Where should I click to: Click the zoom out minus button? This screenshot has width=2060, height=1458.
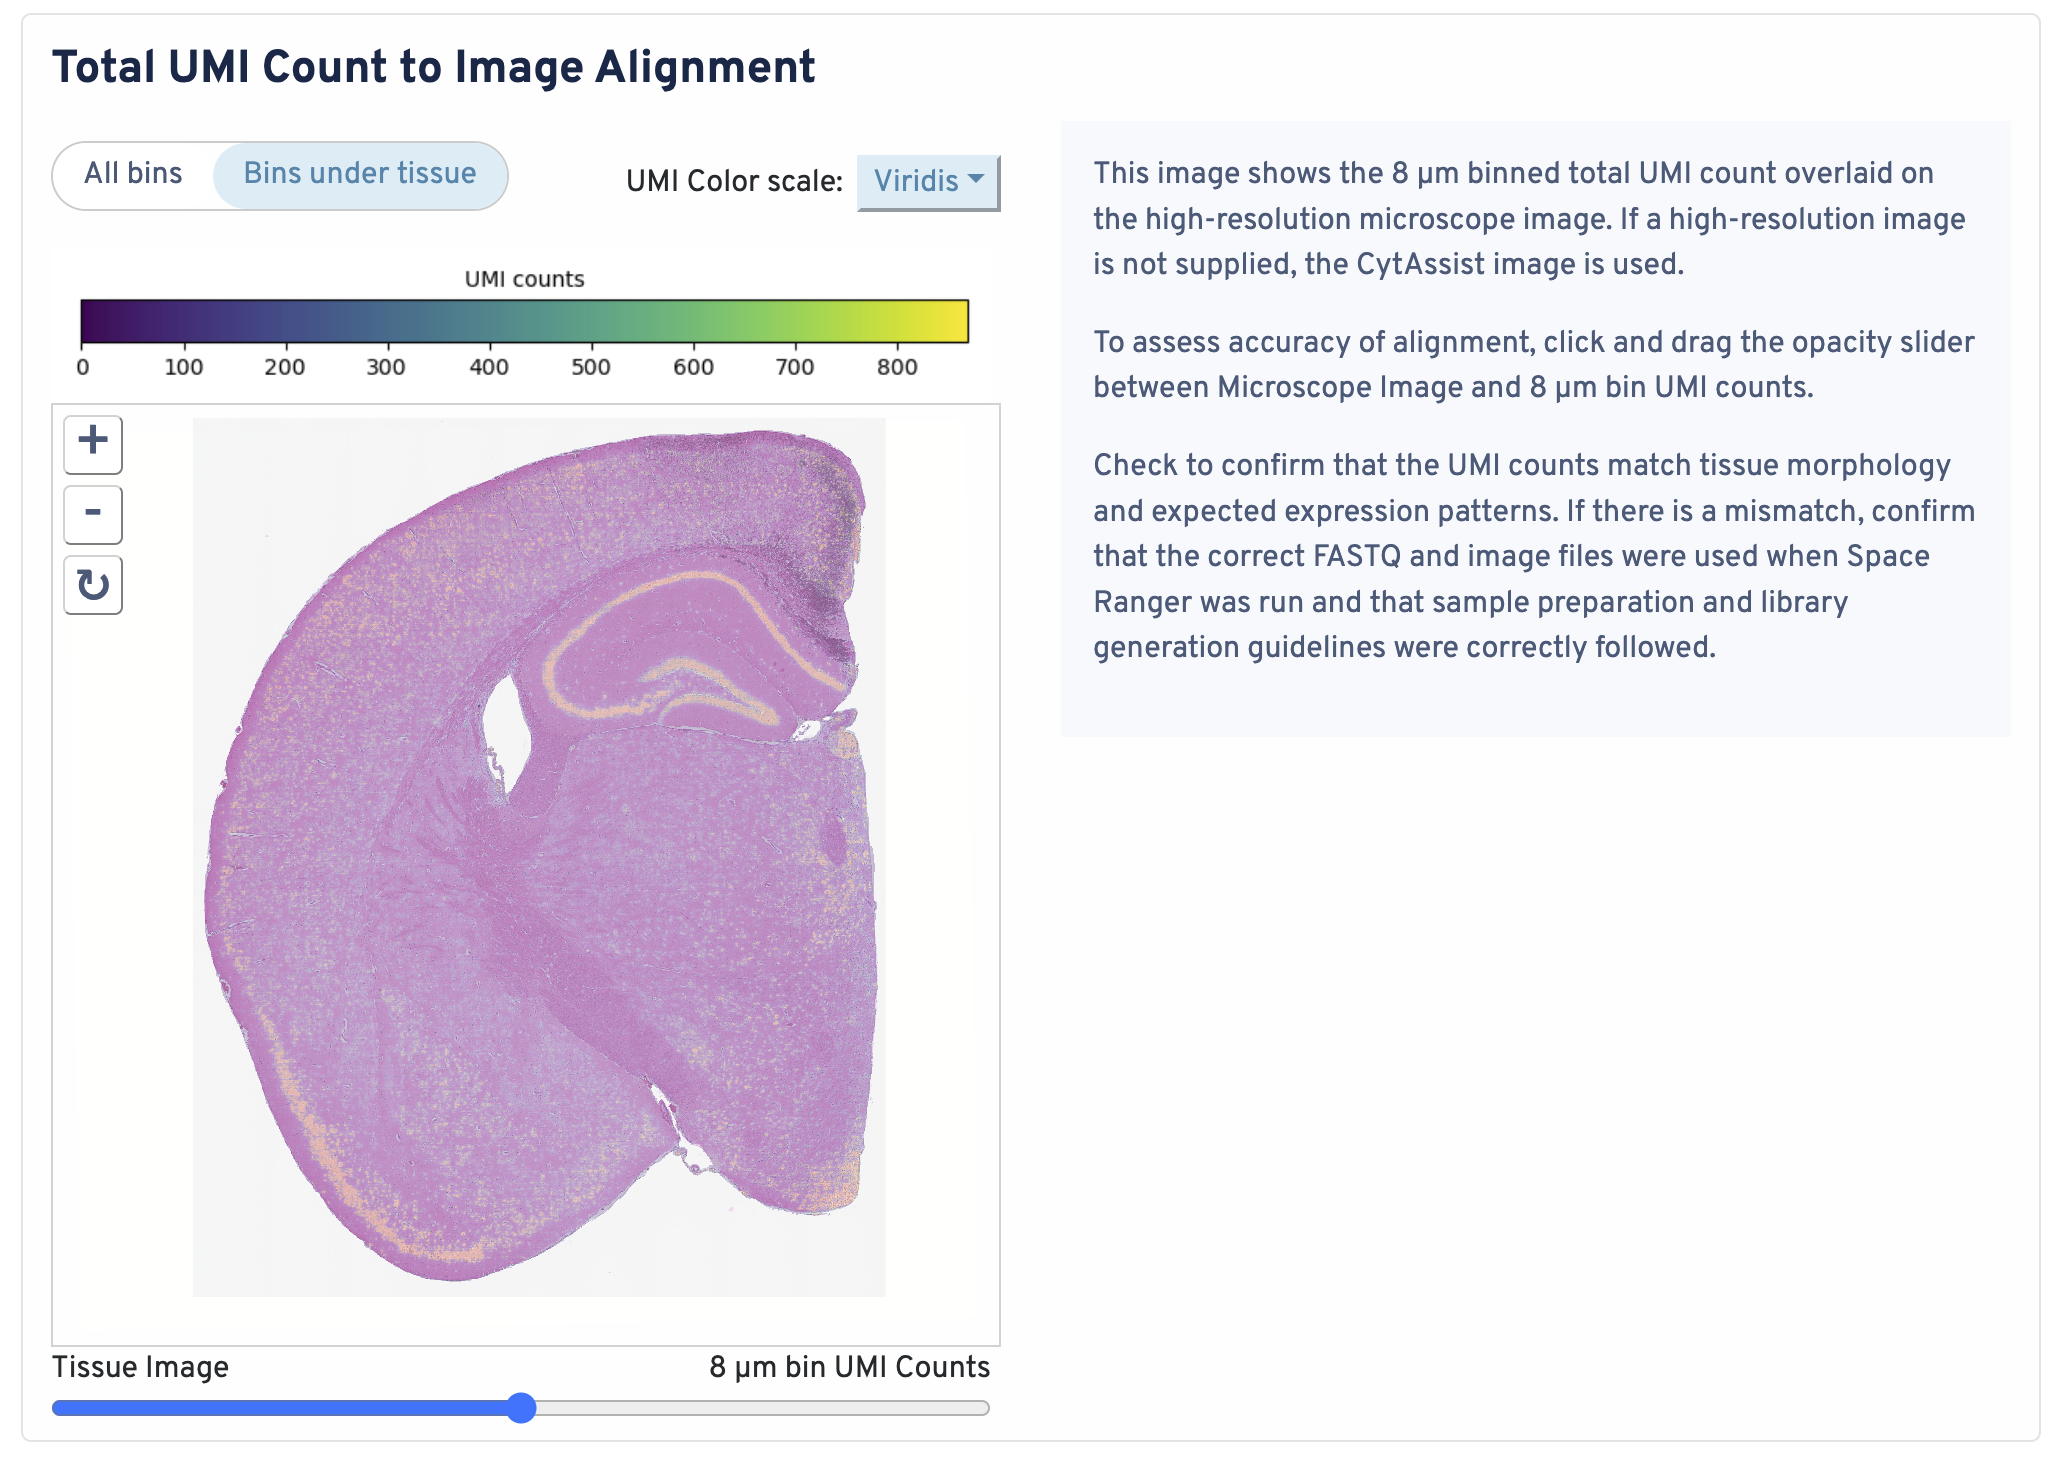(x=93, y=514)
